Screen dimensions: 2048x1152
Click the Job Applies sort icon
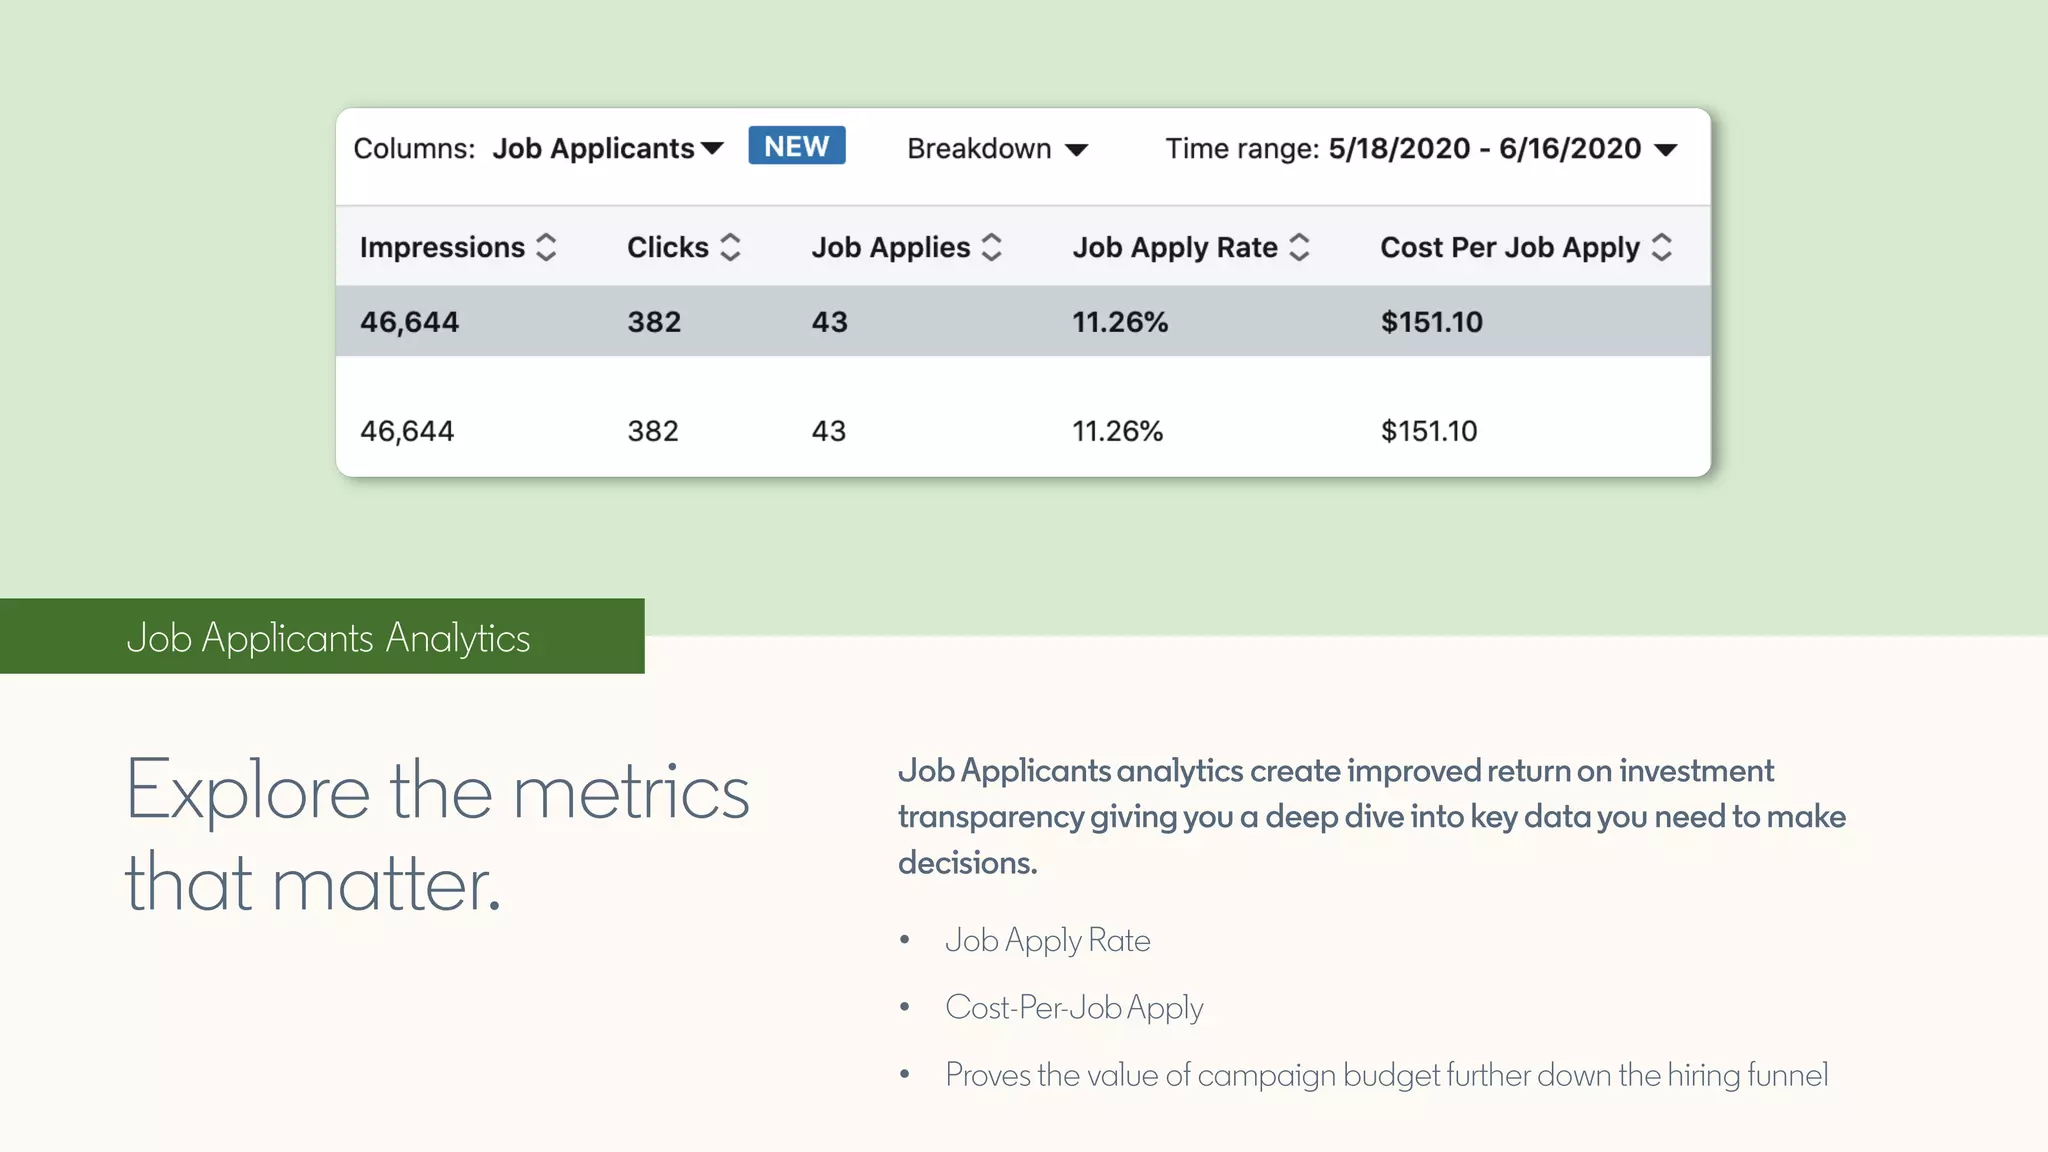pyautogui.click(x=992, y=247)
